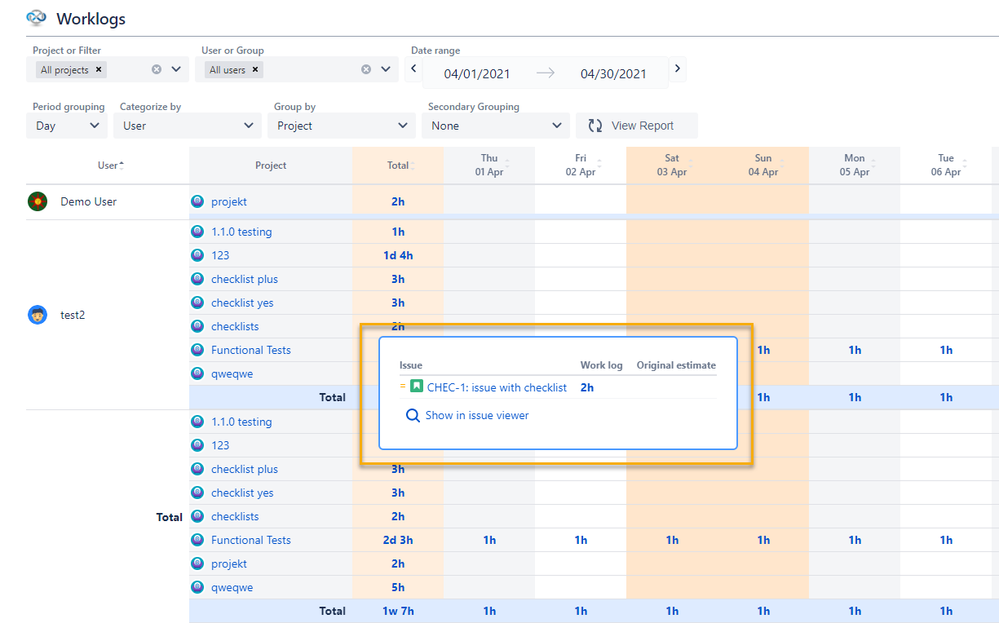Click the Demo User avatar icon
The height and width of the screenshot is (623, 999).
click(x=38, y=202)
